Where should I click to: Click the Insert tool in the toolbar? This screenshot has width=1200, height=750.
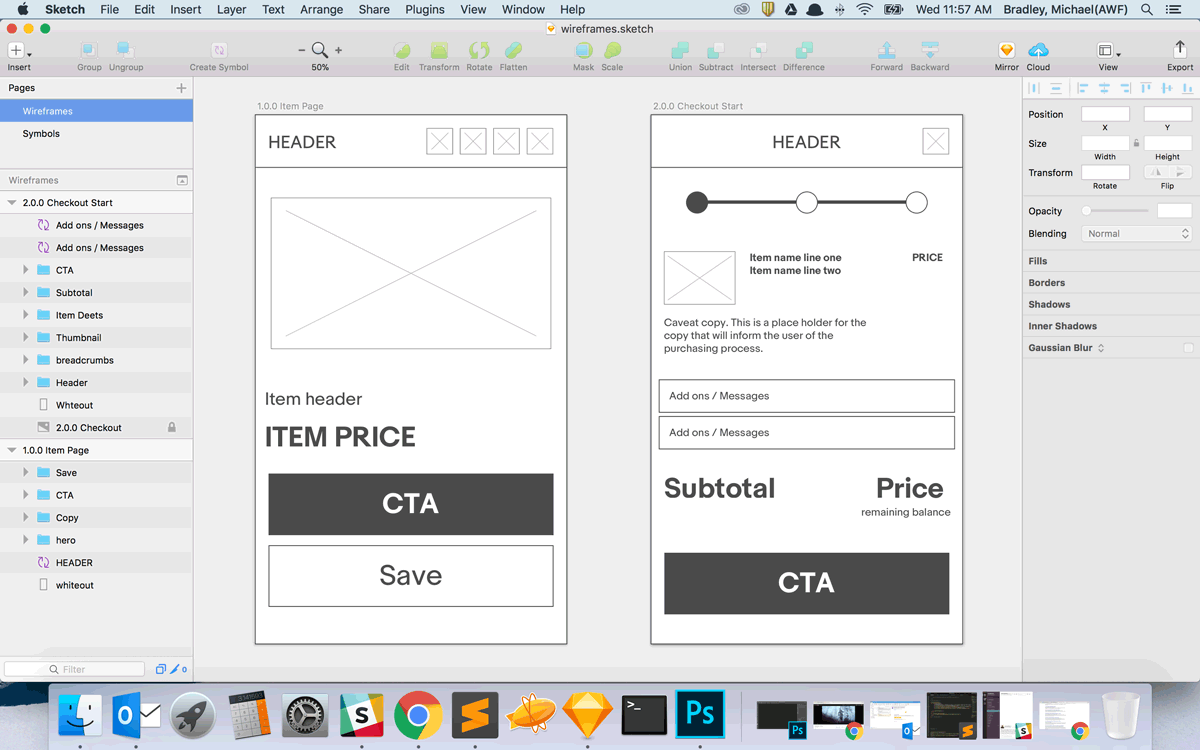[17, 51]
